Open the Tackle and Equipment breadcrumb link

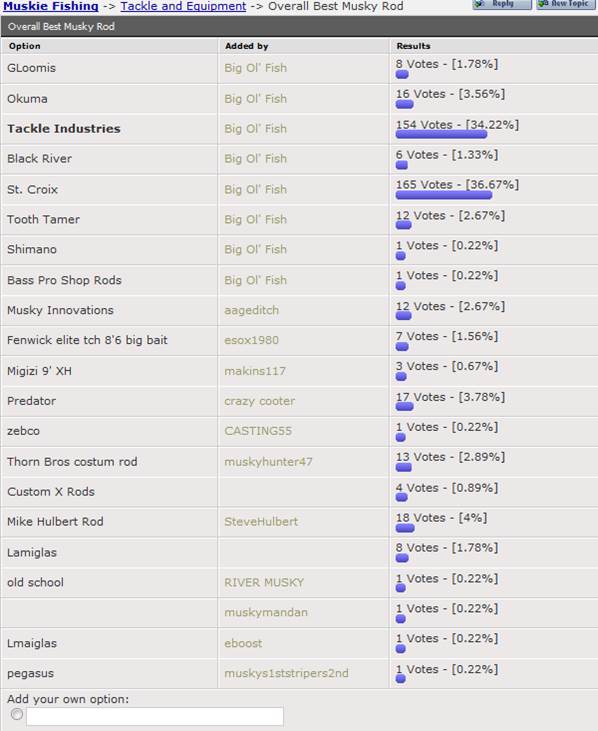(x=183, y=6)
